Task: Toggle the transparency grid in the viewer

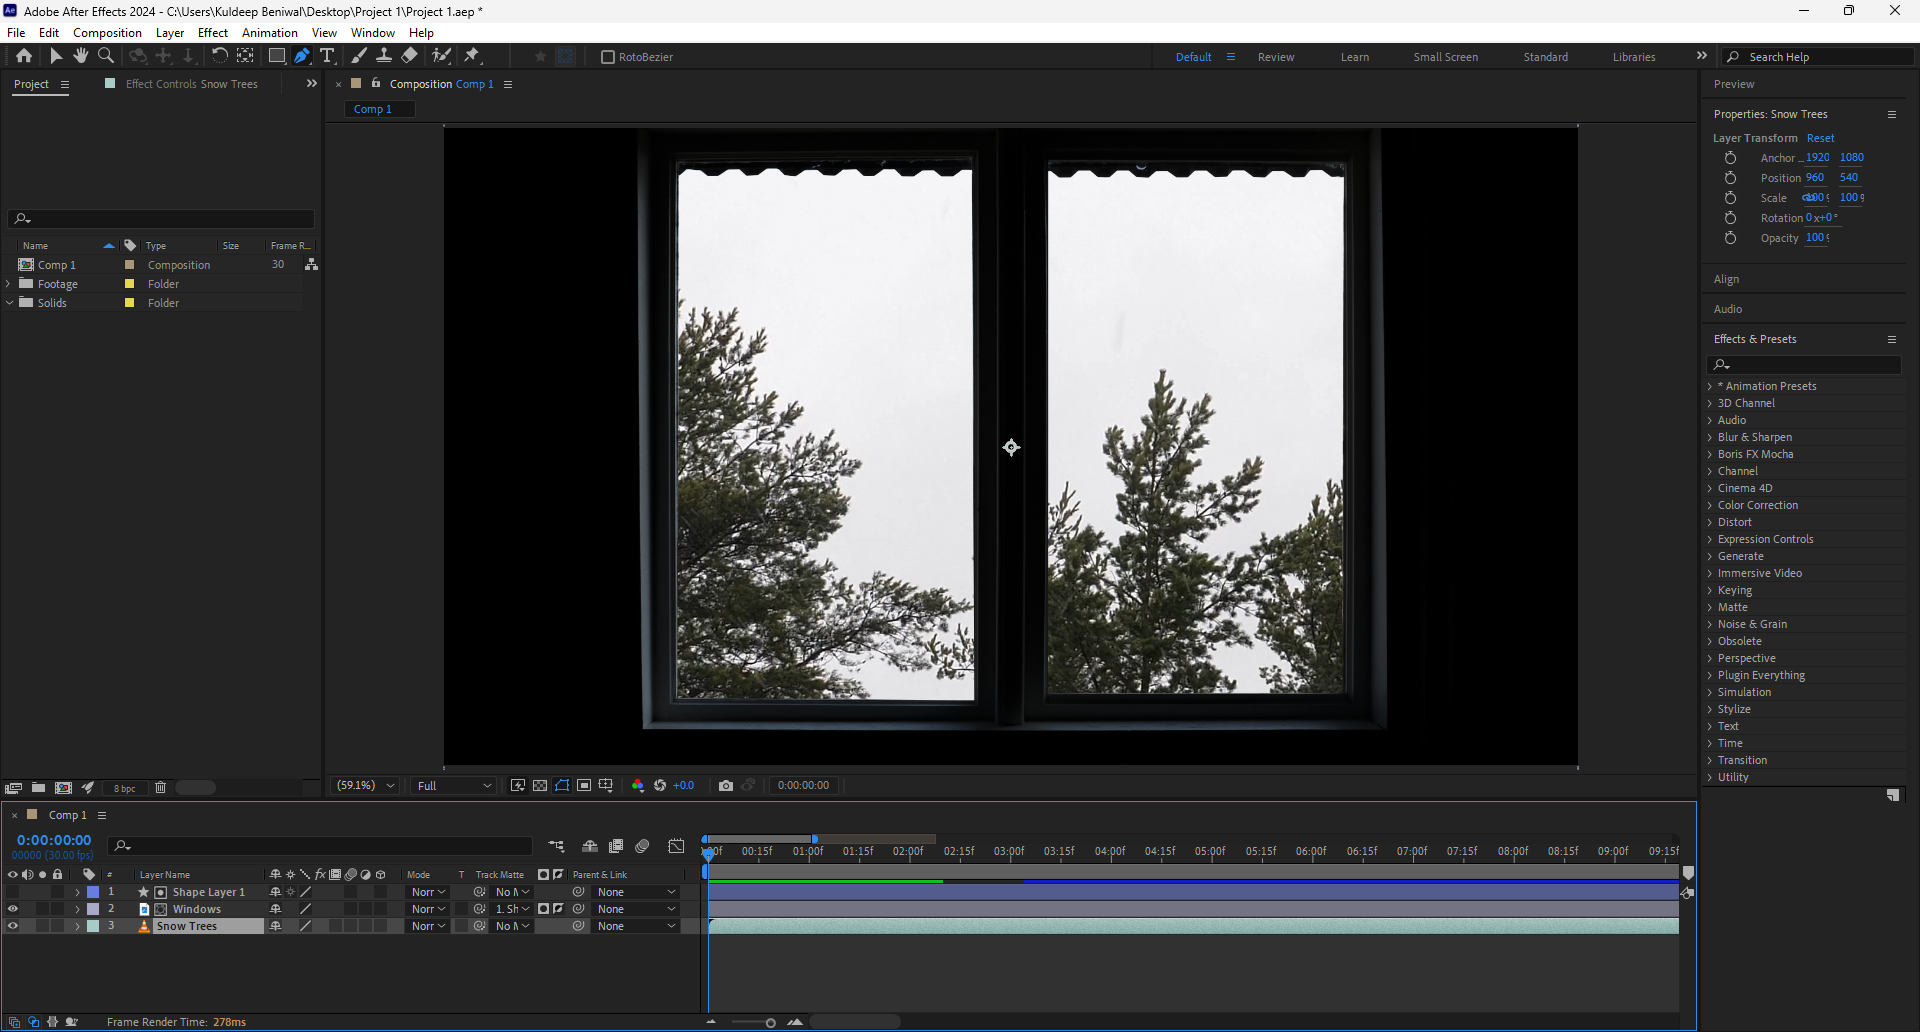Action: 540,786
